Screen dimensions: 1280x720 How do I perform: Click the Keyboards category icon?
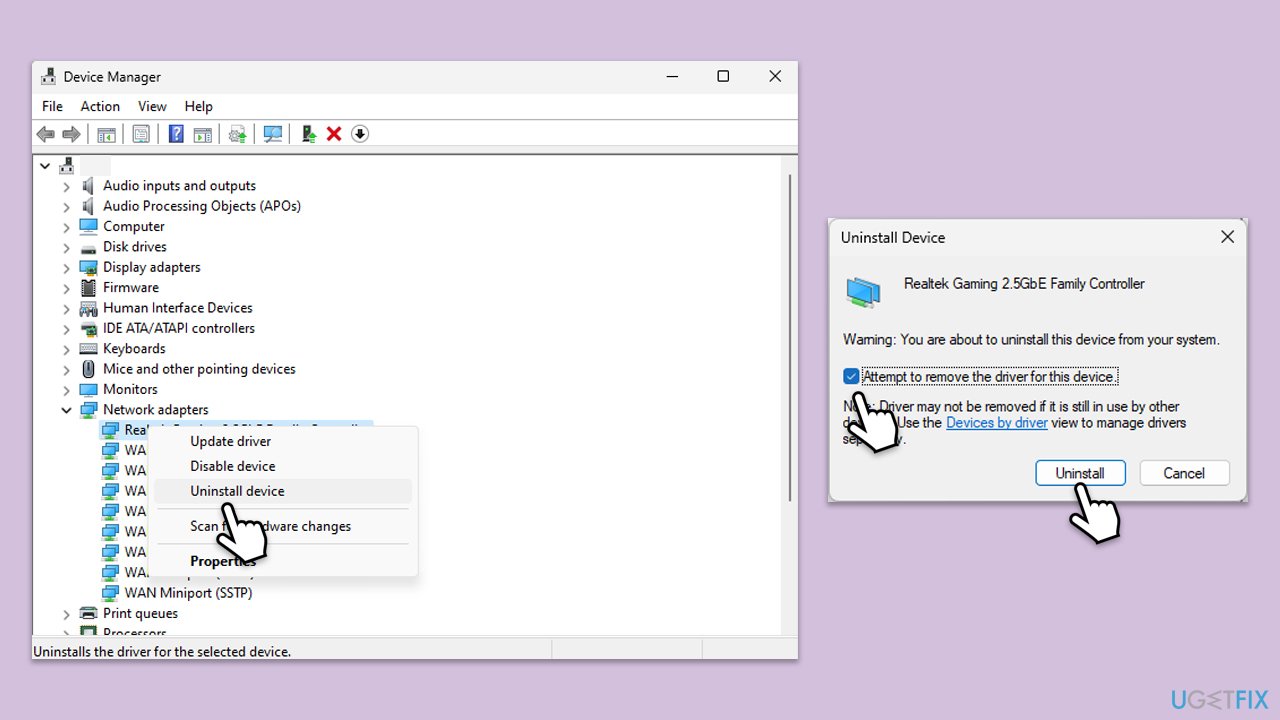[88, 349]
